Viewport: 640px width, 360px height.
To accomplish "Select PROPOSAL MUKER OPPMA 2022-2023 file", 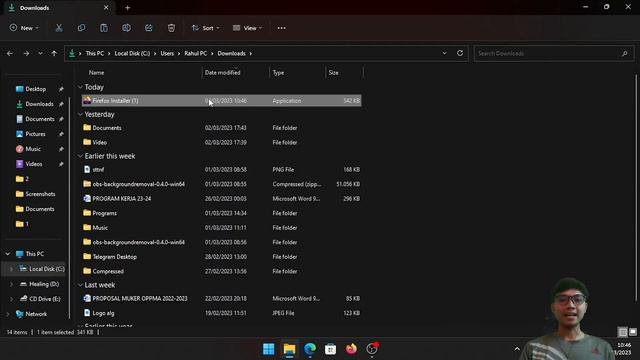I will (x=222, y=299).
